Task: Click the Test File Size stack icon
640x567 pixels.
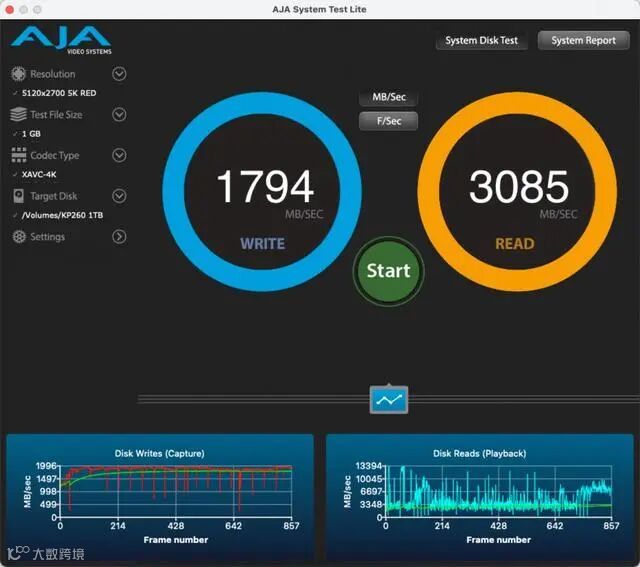Action: tap(18, 115)
